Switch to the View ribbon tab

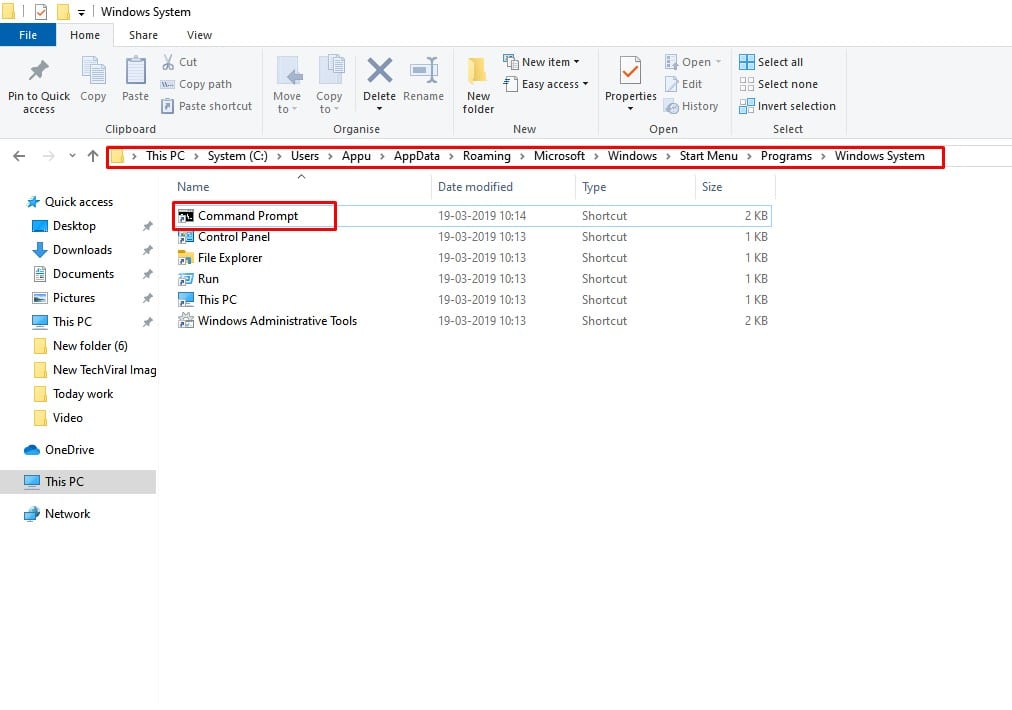(199, 35)
